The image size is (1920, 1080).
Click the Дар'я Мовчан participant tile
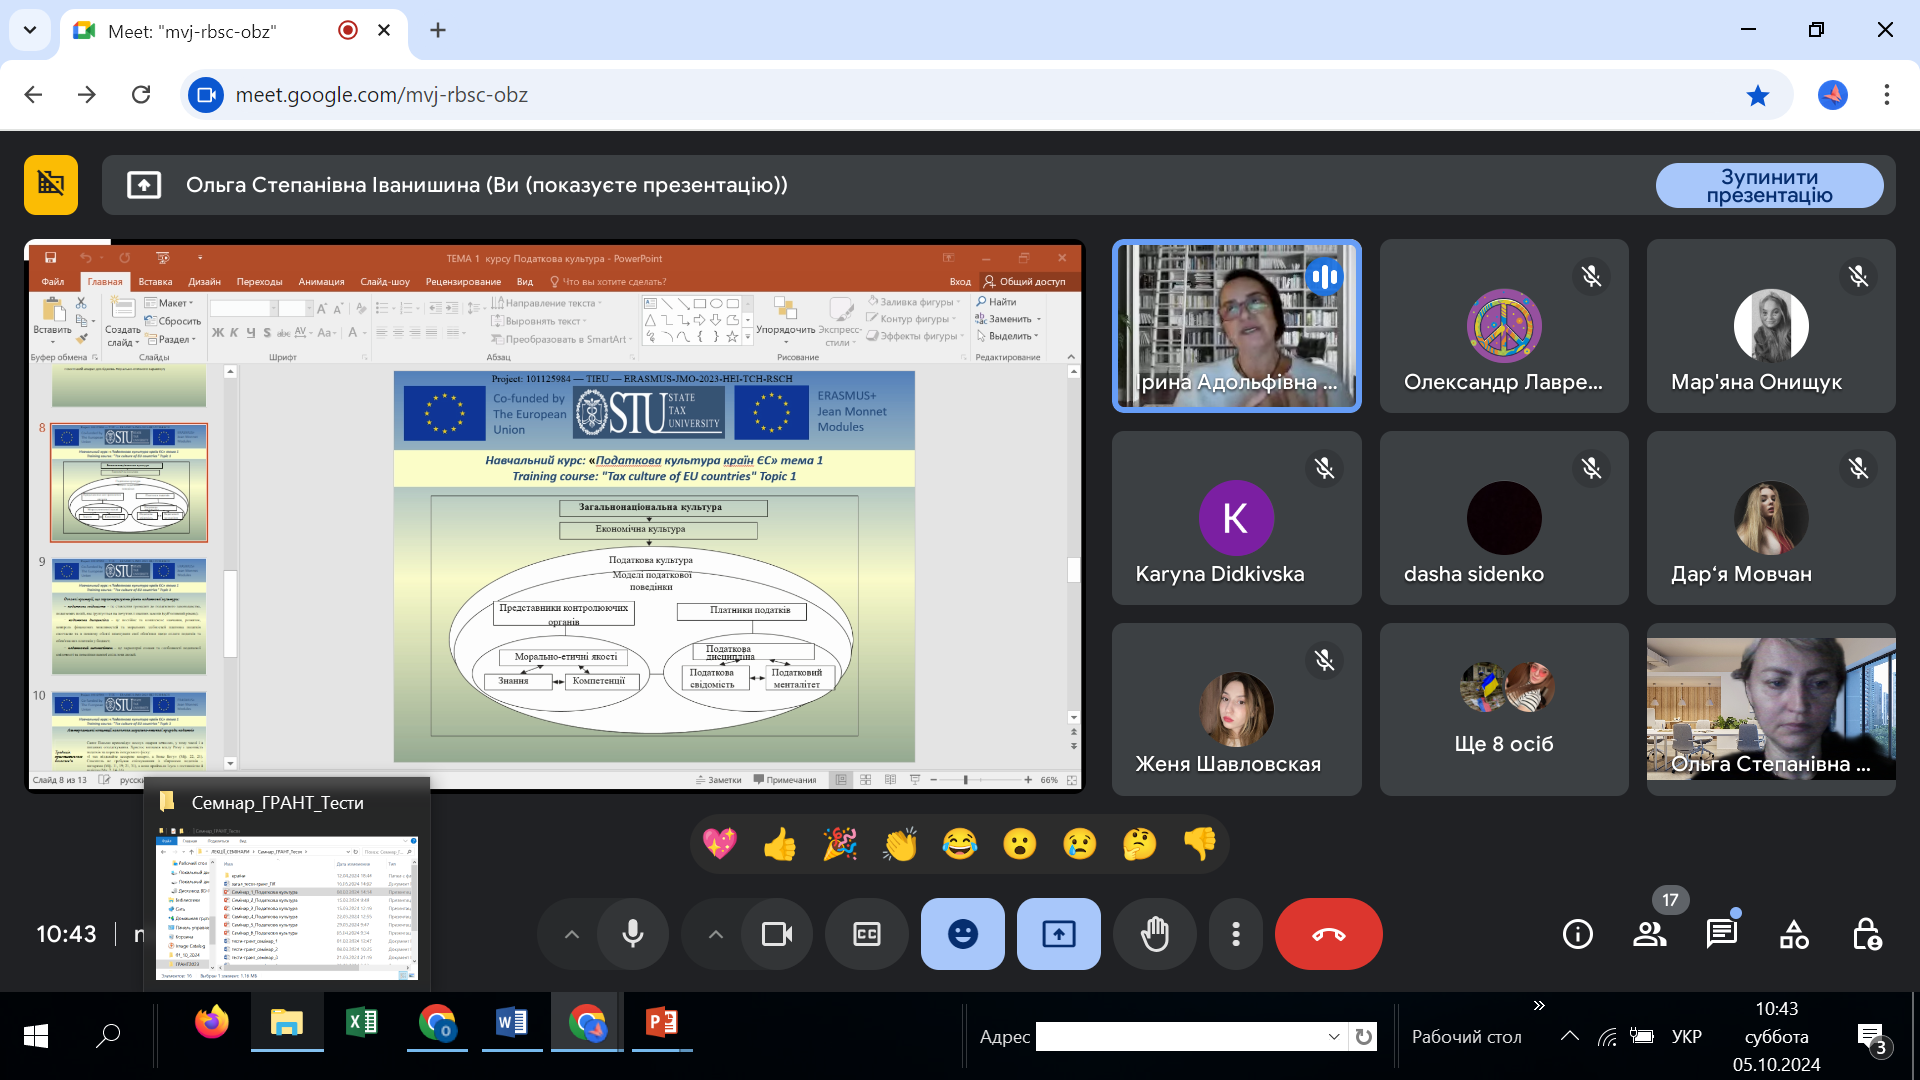click(1771, 518)
